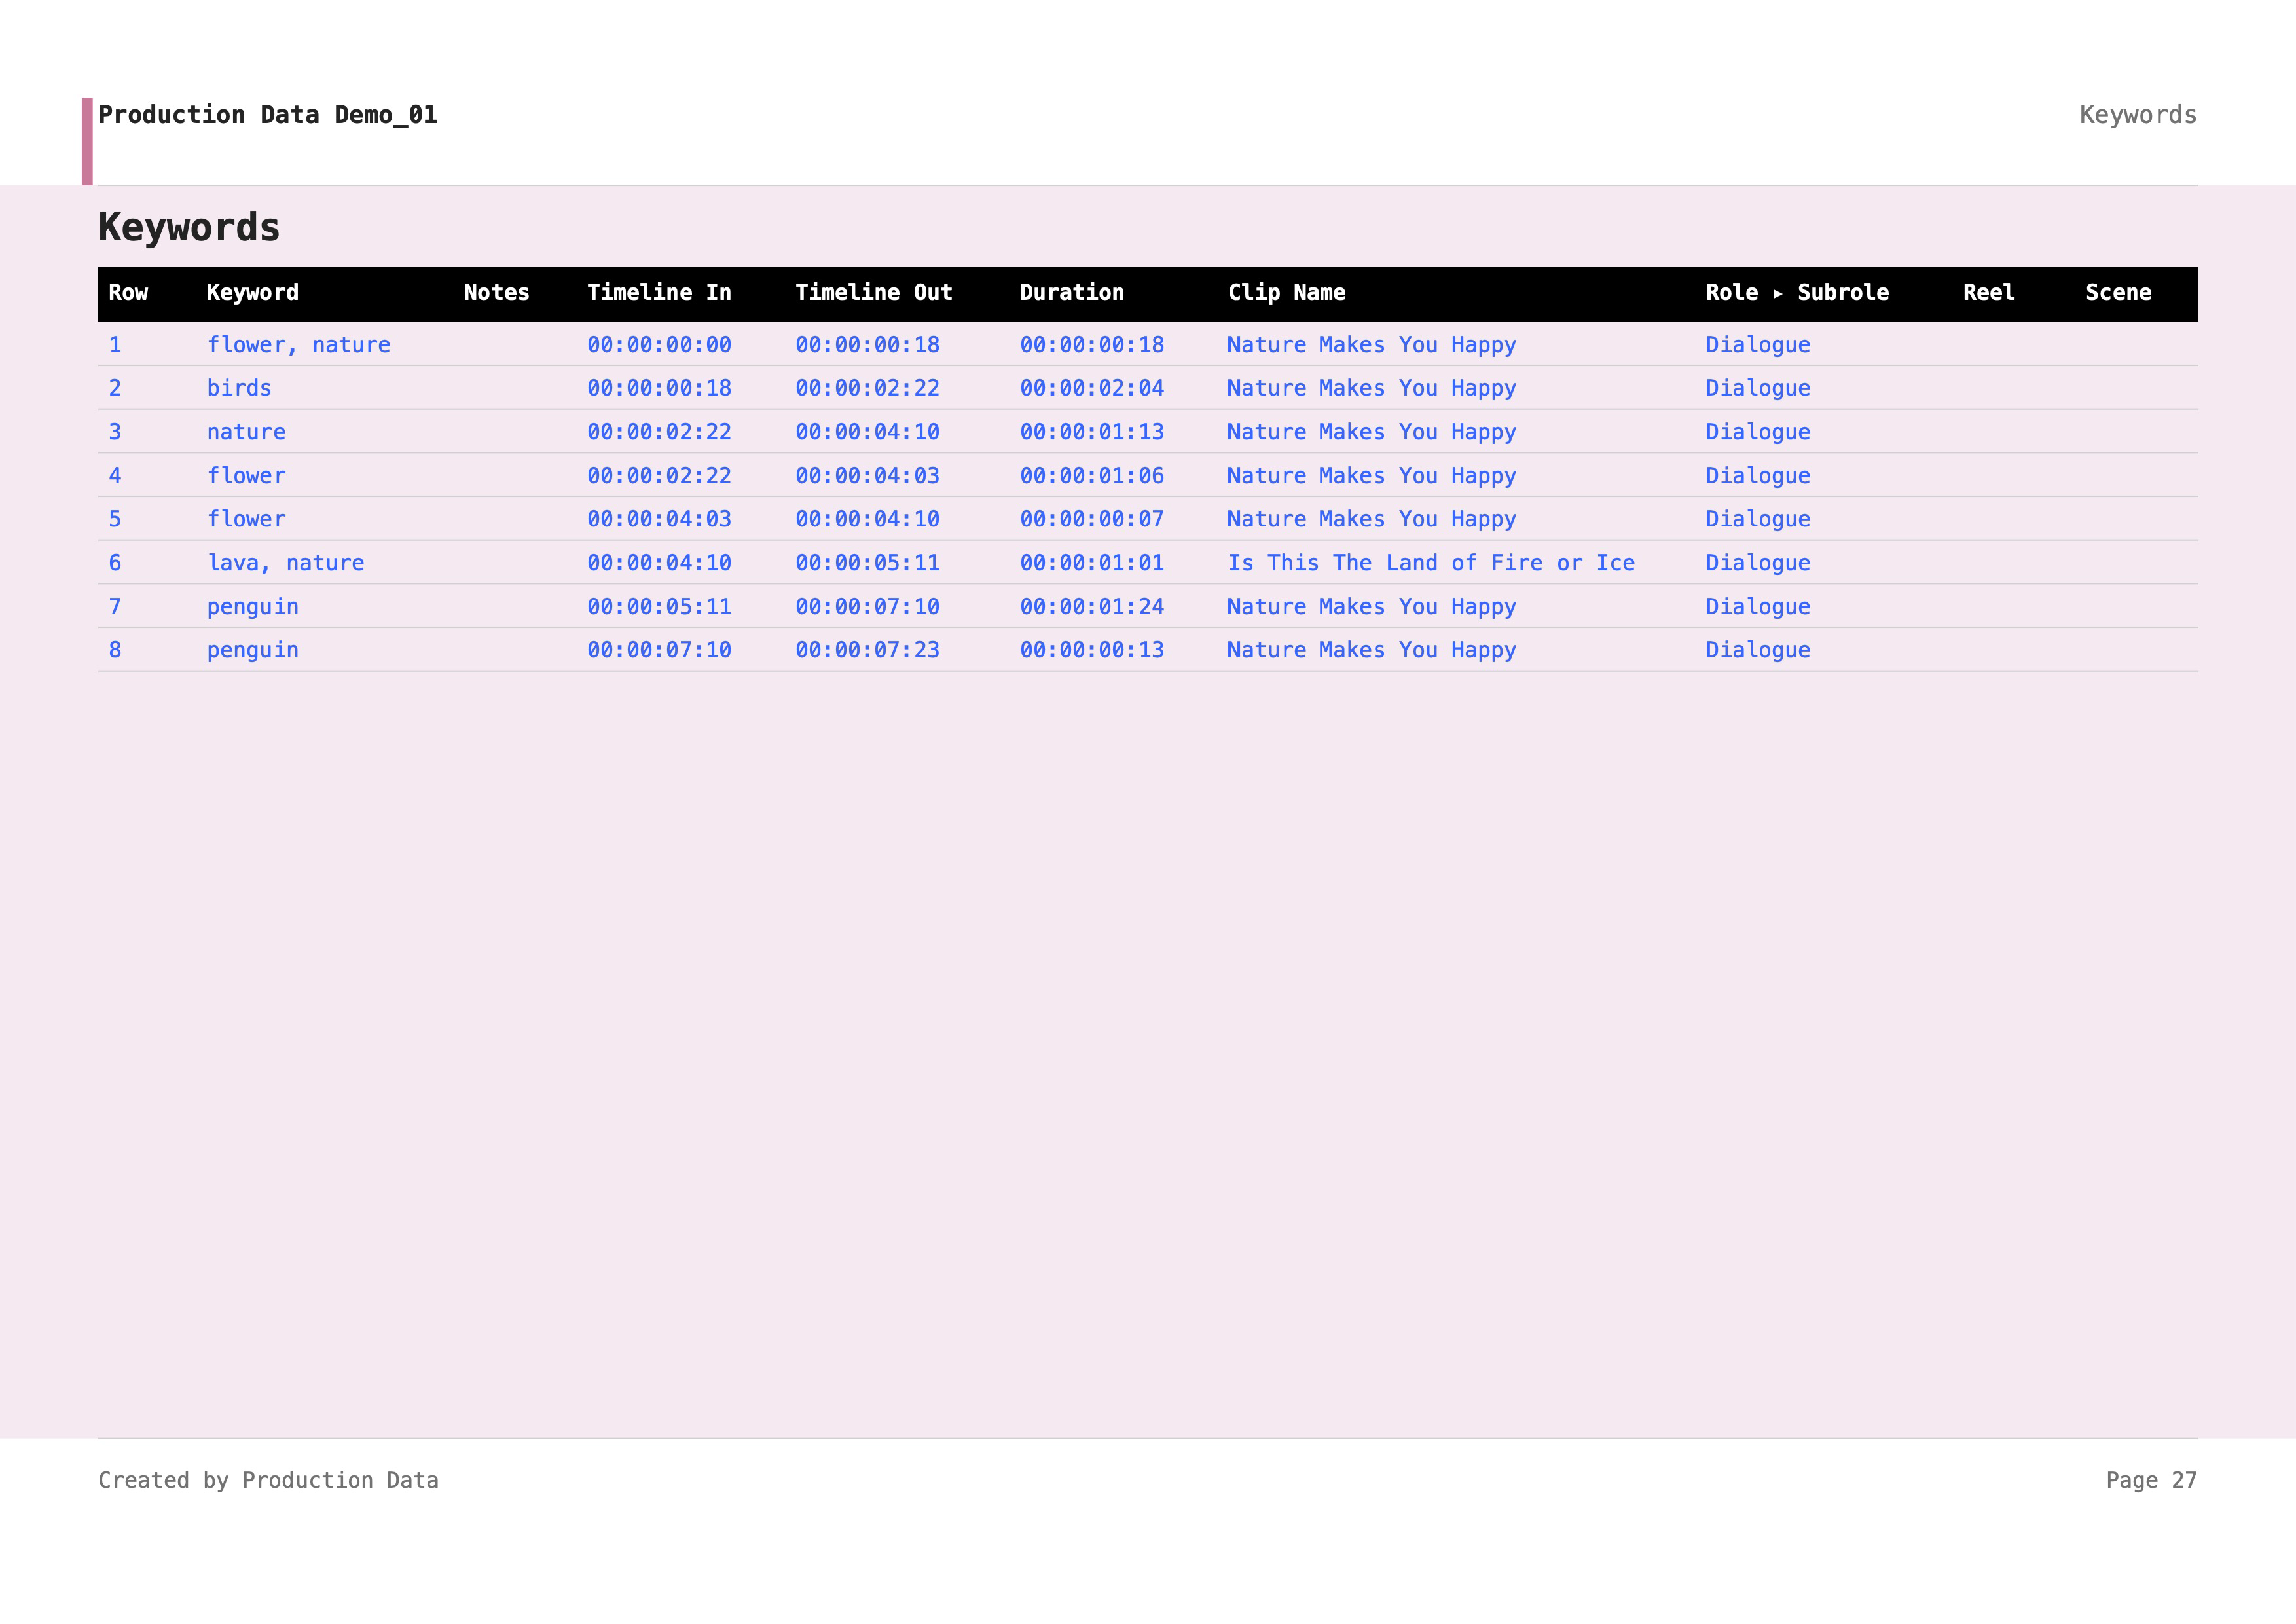This screenshot has height=1624, width=2296.
Task: Open clip 'Is This The Land of Fire or Ice'
Action: (x=1431, y=563)
